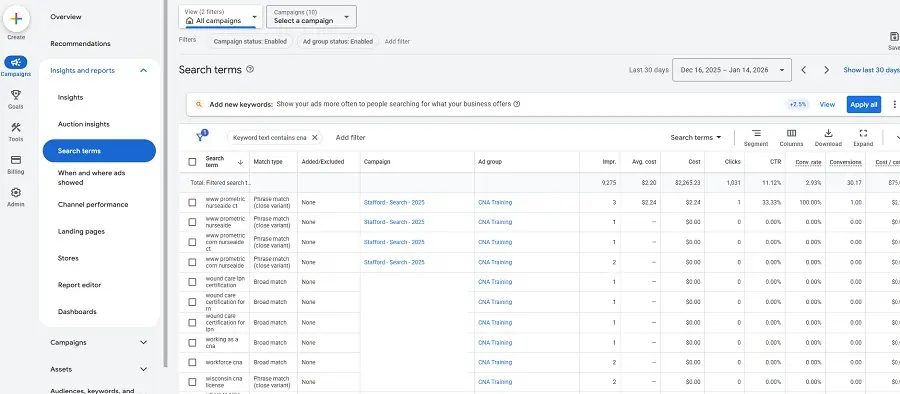Open Recommendations in the sidebar

[80, 44]
